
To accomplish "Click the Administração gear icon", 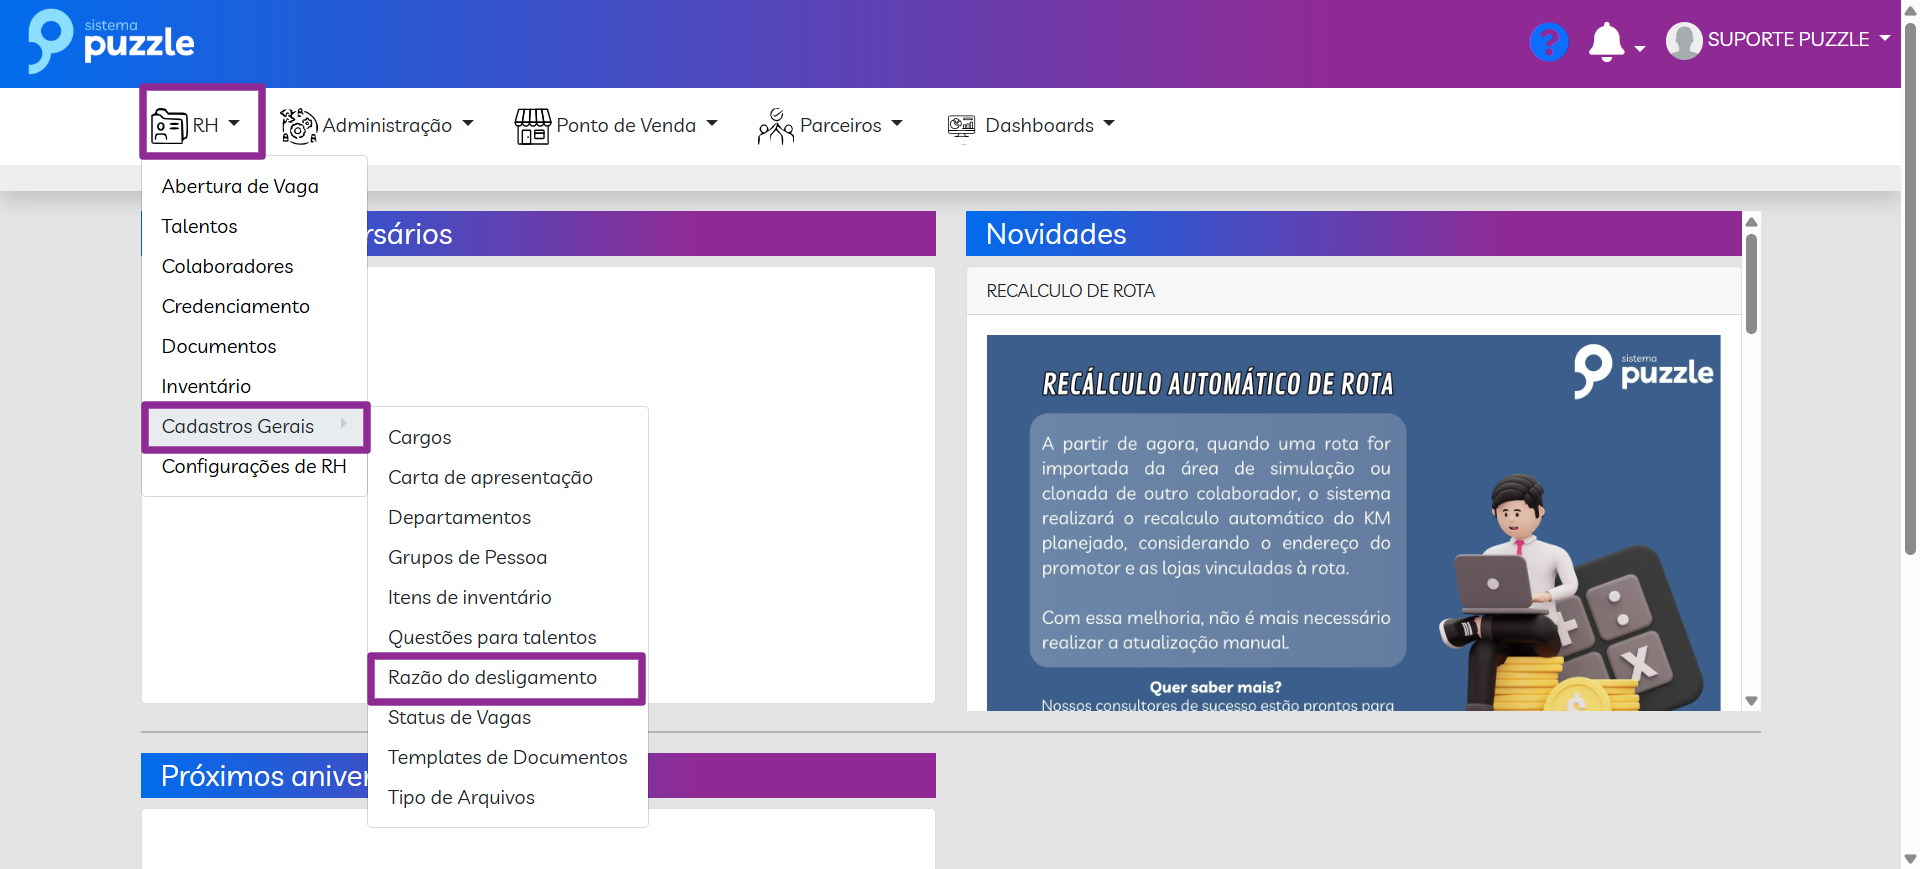I will tap(298, 126).
